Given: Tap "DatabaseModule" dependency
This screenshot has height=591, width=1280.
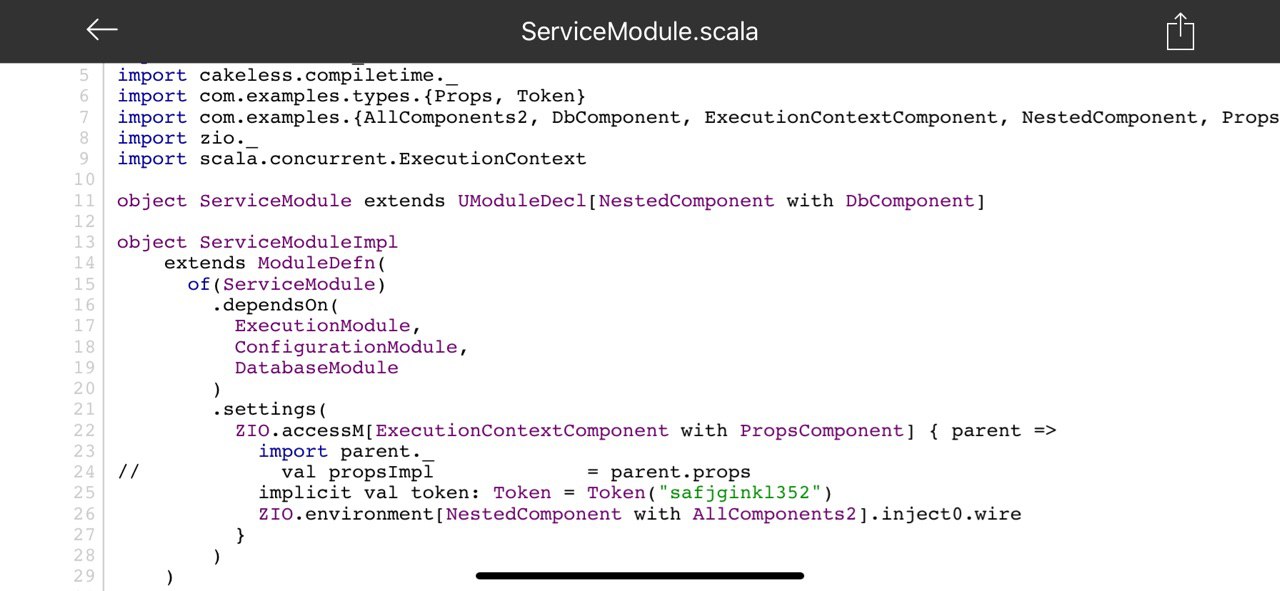Looking at the screenshot, I should coord(316,368).
